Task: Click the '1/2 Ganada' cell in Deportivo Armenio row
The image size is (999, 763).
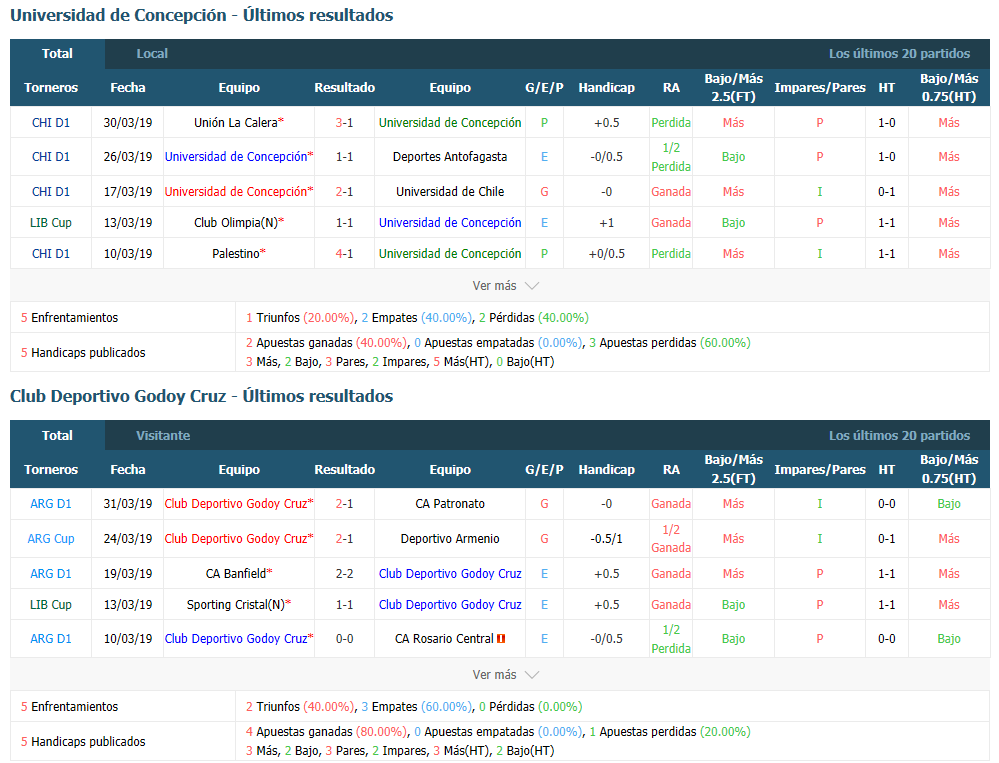Action: pyautogui.click(x=671, y=538)
